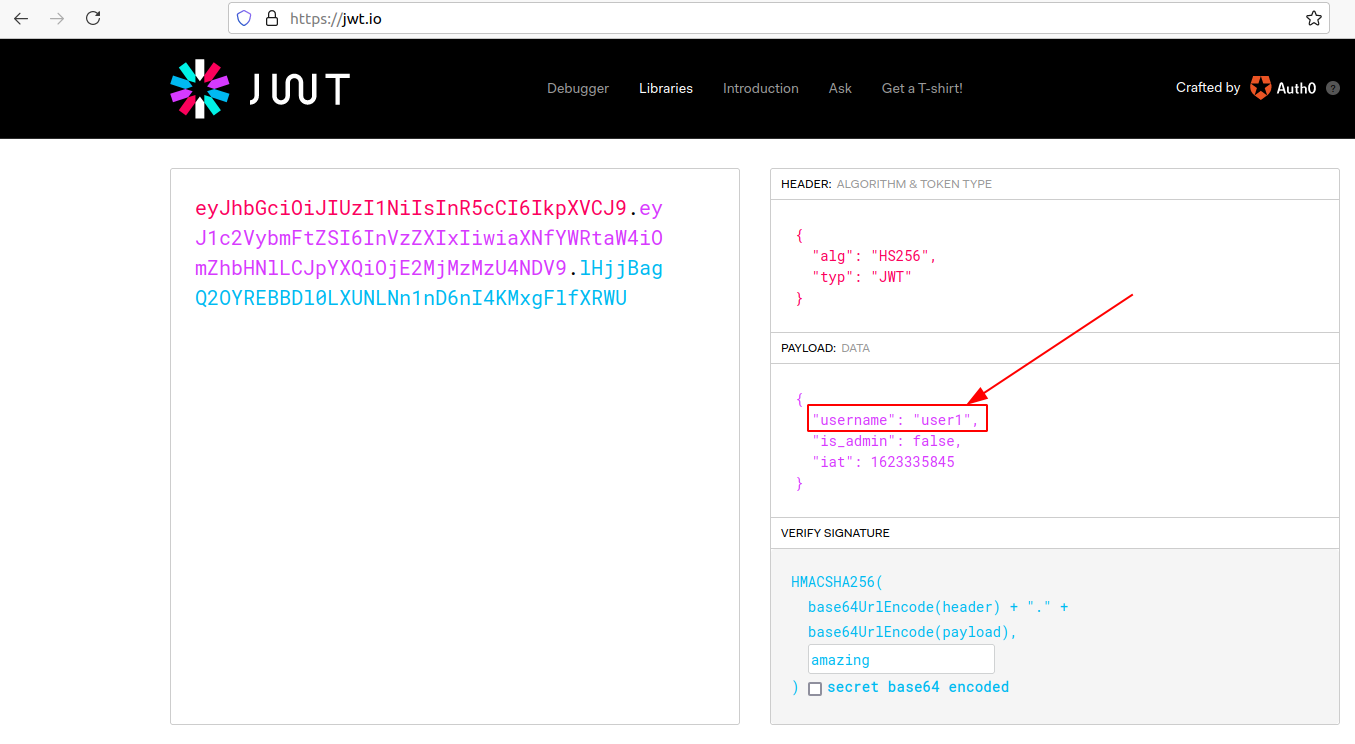The image size is (1355, 744).
Task: Click the browser back arrow
Action: pos(21,18)
